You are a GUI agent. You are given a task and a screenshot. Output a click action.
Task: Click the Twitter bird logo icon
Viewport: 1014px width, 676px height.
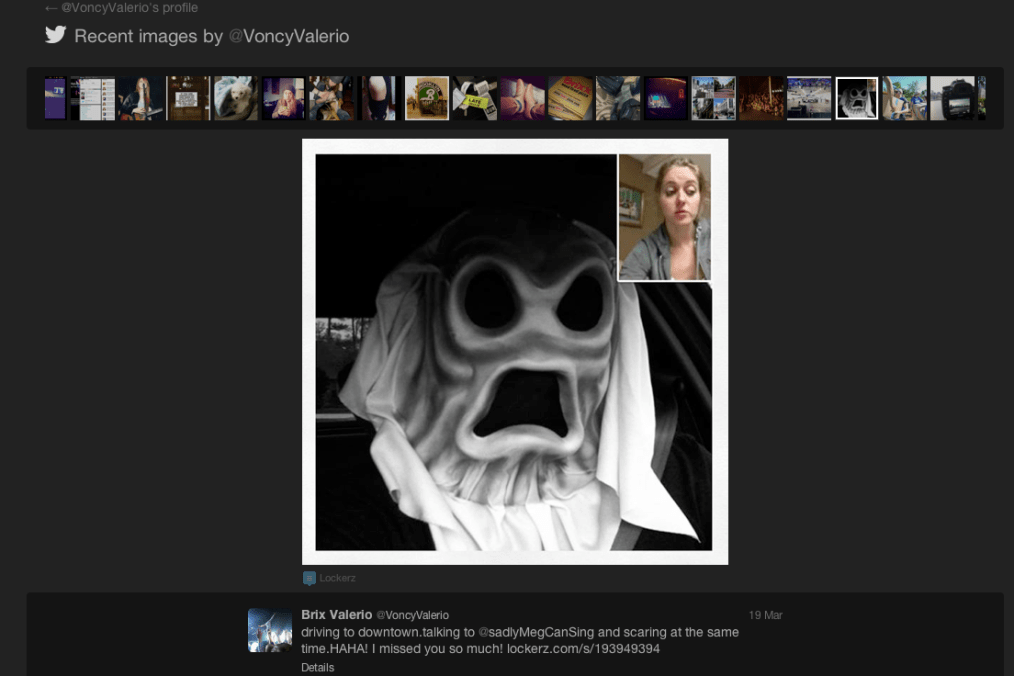tap(55, 35)
